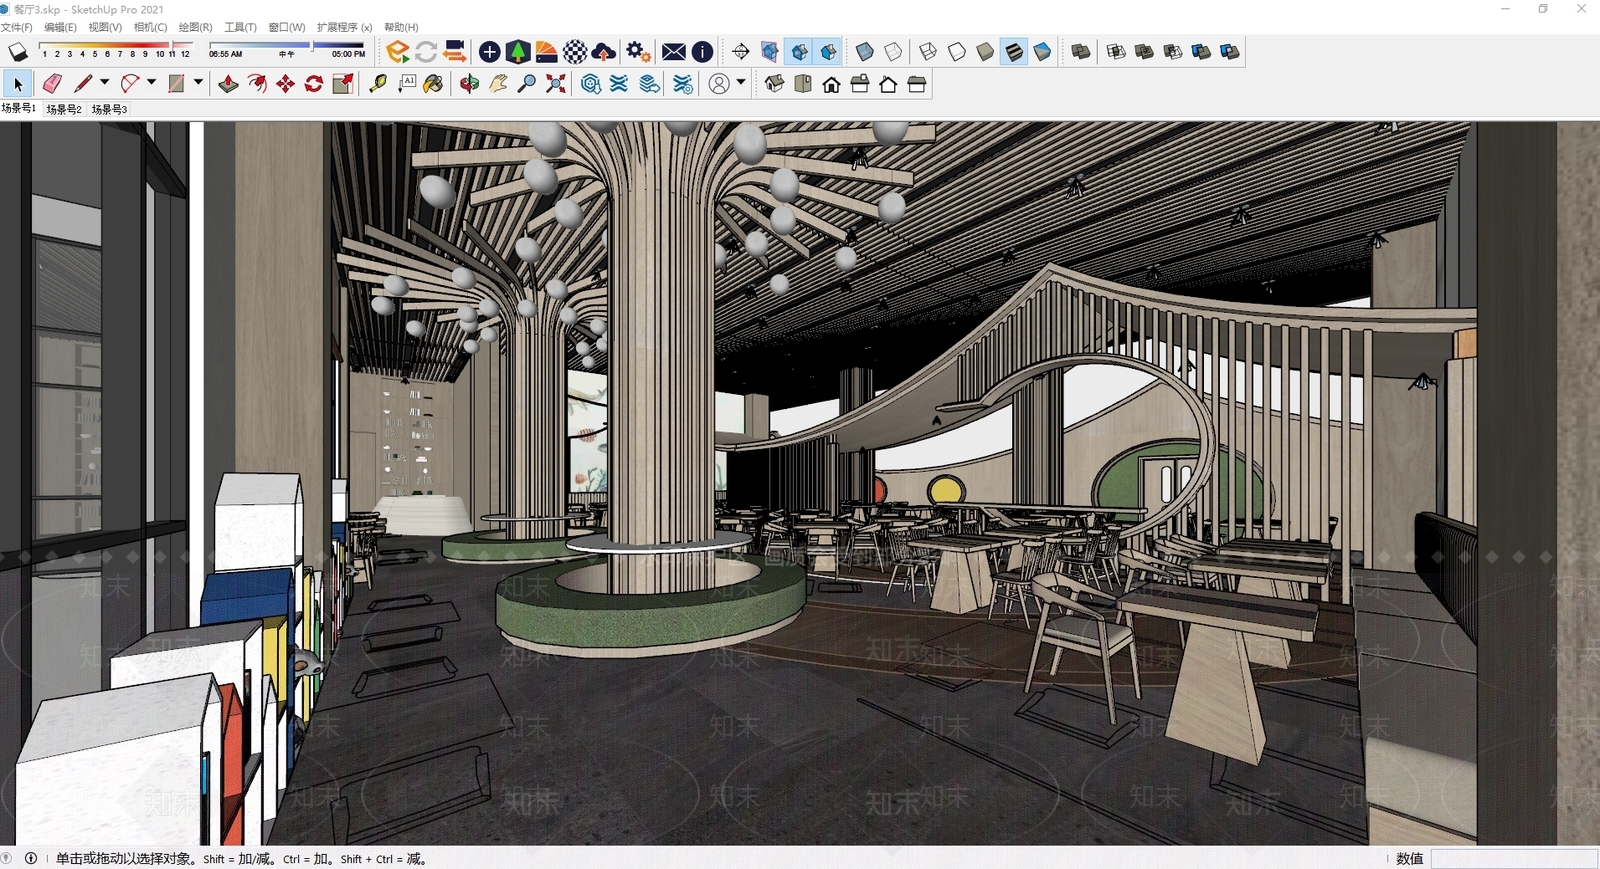Click the envelope feedback icon
1600x869 pixels.
point(674,51)
